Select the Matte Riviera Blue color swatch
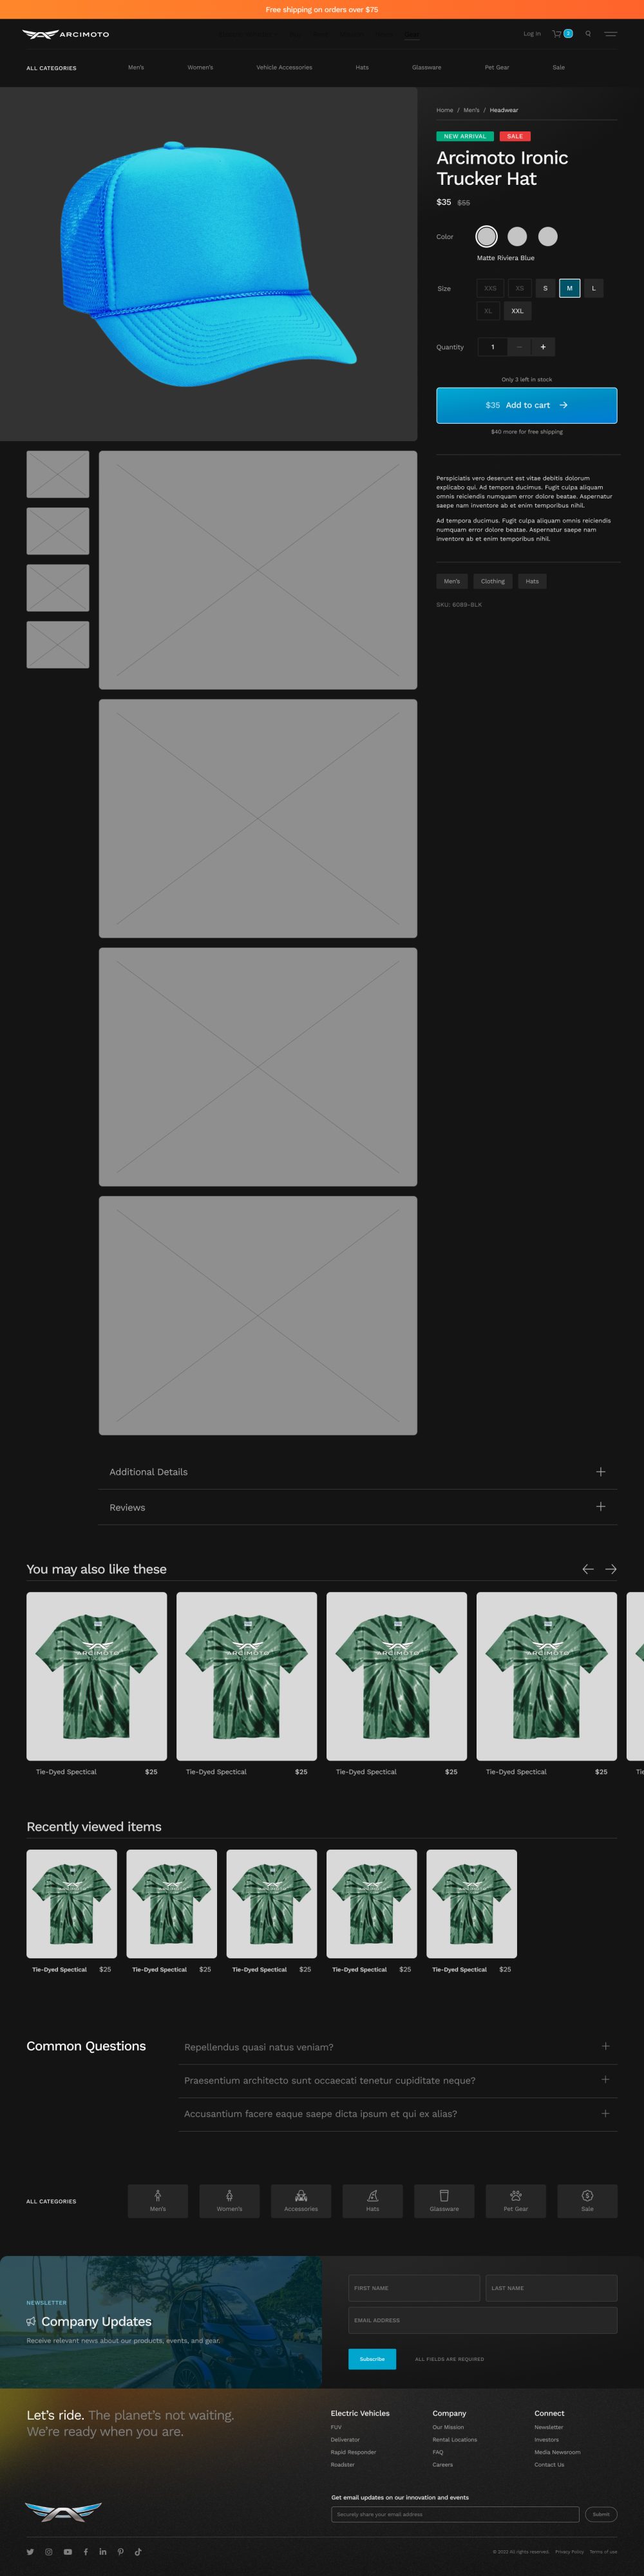This screenshot has width=644, height=2576. tap(486, 236)
